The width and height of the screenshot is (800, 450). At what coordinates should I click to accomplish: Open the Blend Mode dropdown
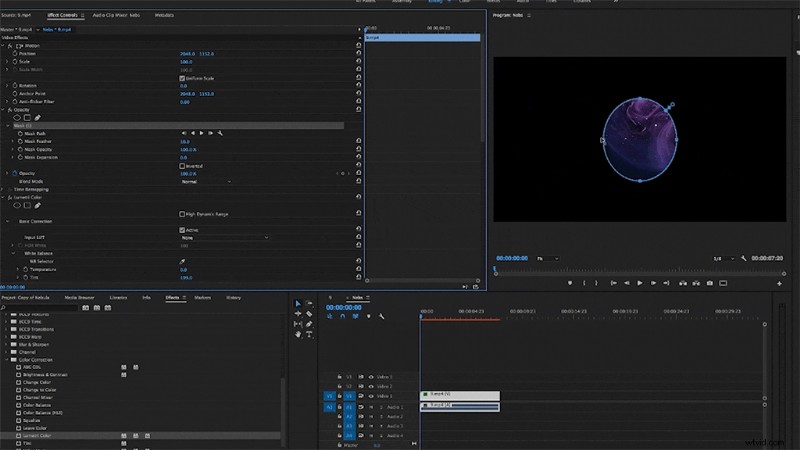[205, 182]
